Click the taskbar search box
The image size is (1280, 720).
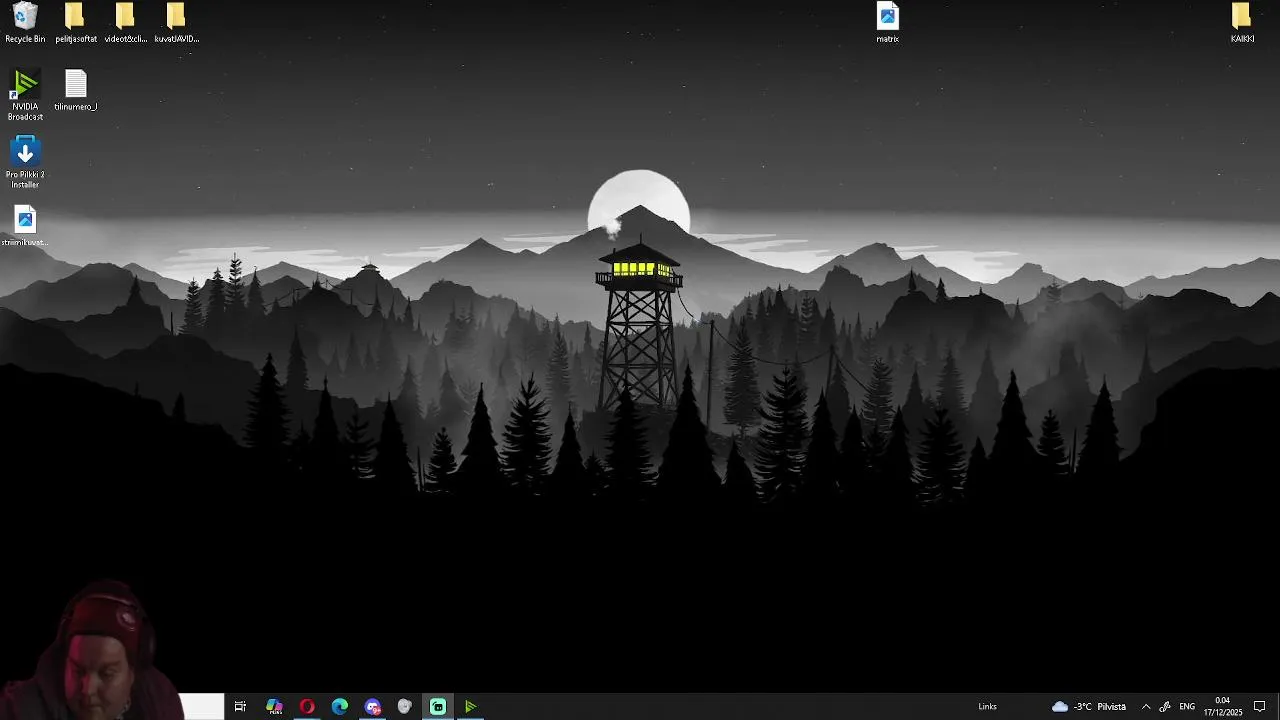click(202, 707)
